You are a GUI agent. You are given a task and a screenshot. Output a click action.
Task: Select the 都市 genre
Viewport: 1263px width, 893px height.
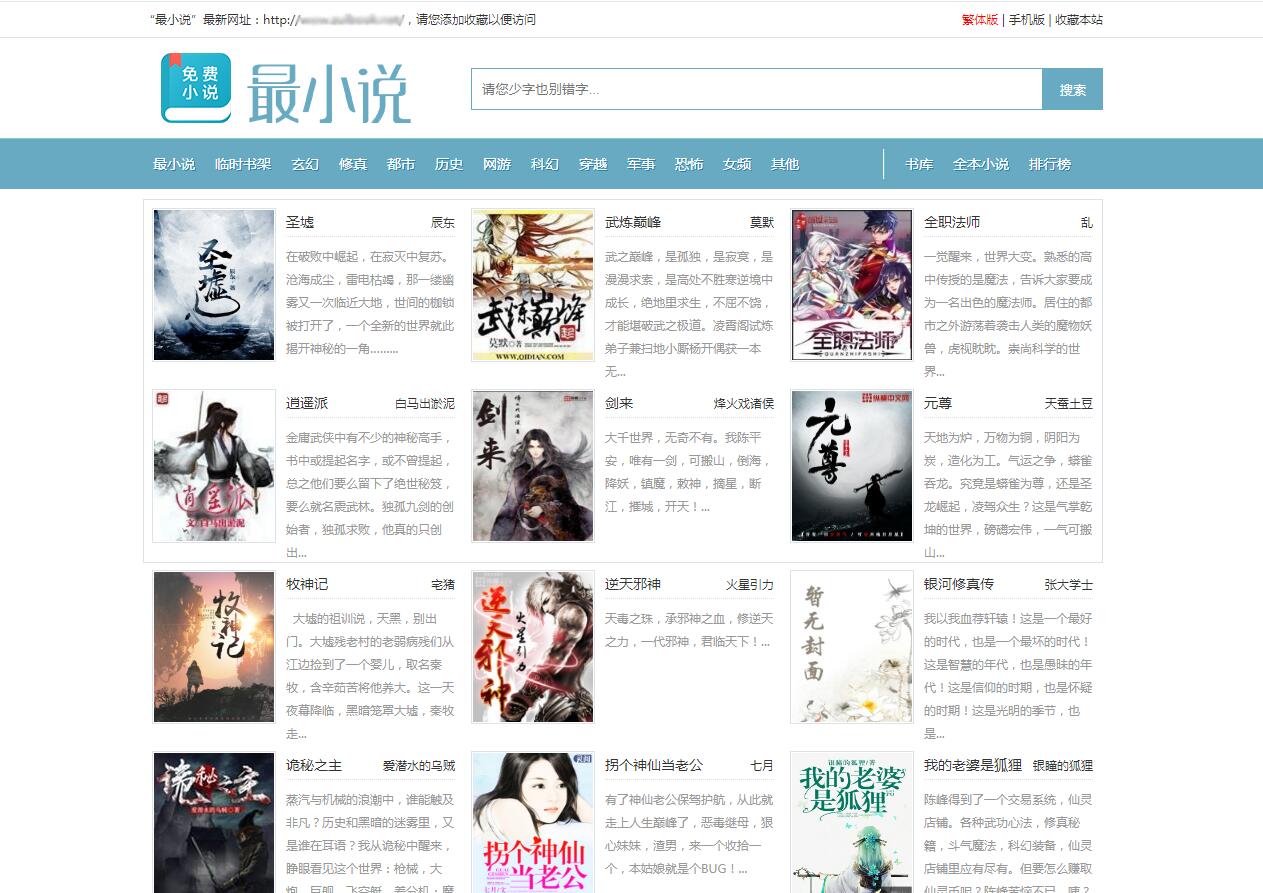[x=400, y=163]
